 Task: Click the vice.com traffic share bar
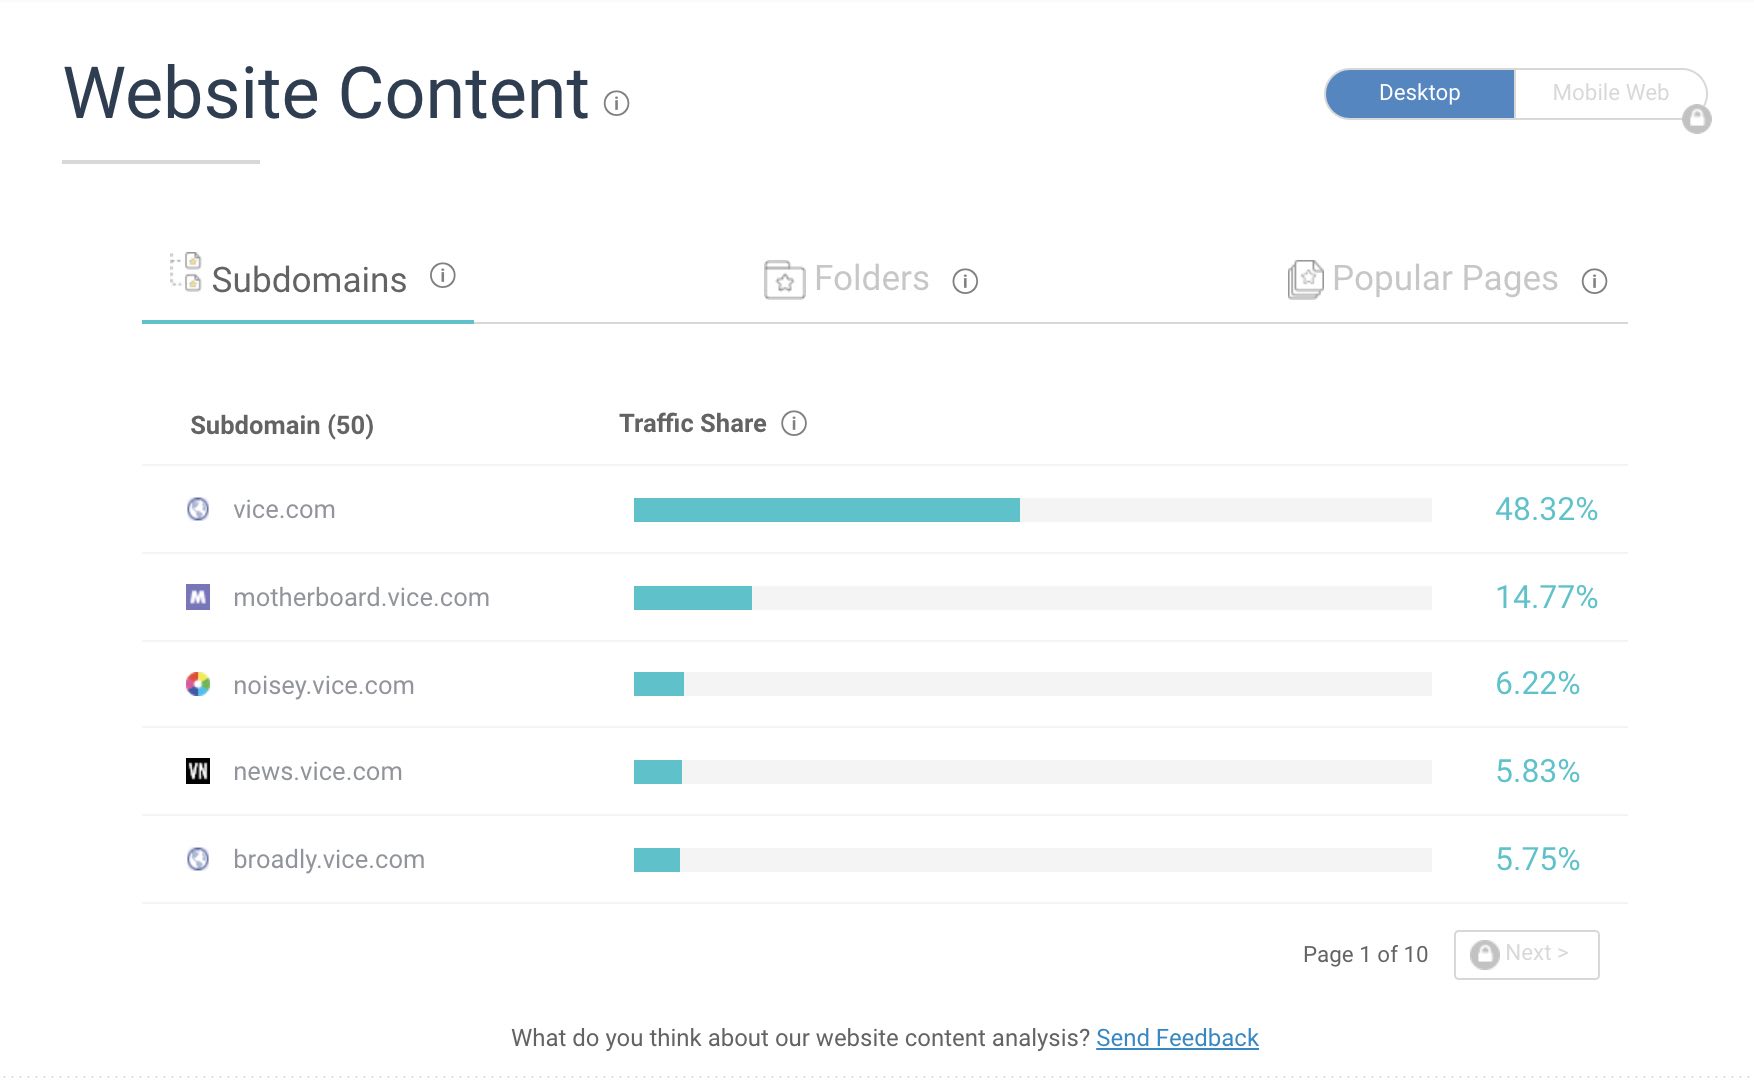[x=826, y=510]
